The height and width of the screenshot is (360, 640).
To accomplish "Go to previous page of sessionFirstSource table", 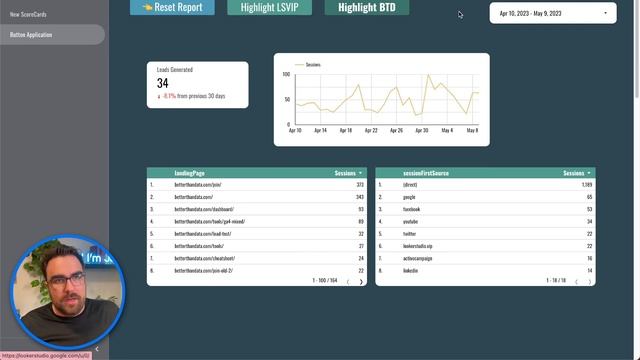I will click(x=576, y=282).
